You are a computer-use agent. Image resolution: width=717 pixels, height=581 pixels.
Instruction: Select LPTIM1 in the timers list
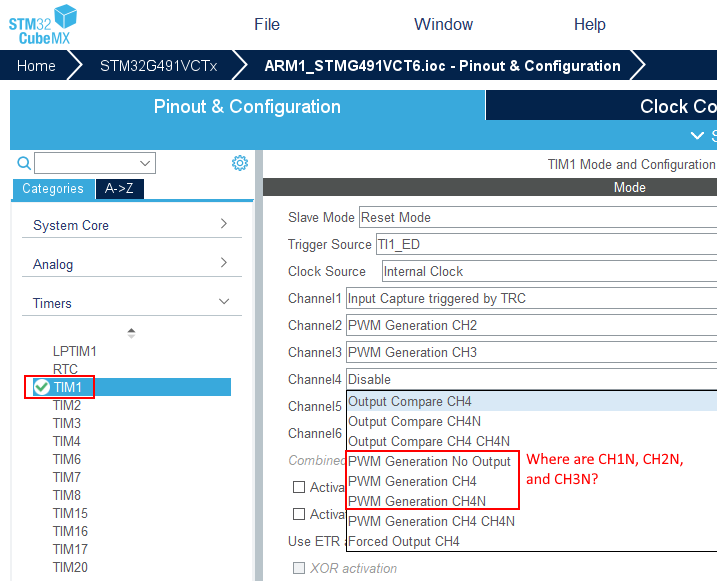(x=75, y=351)
